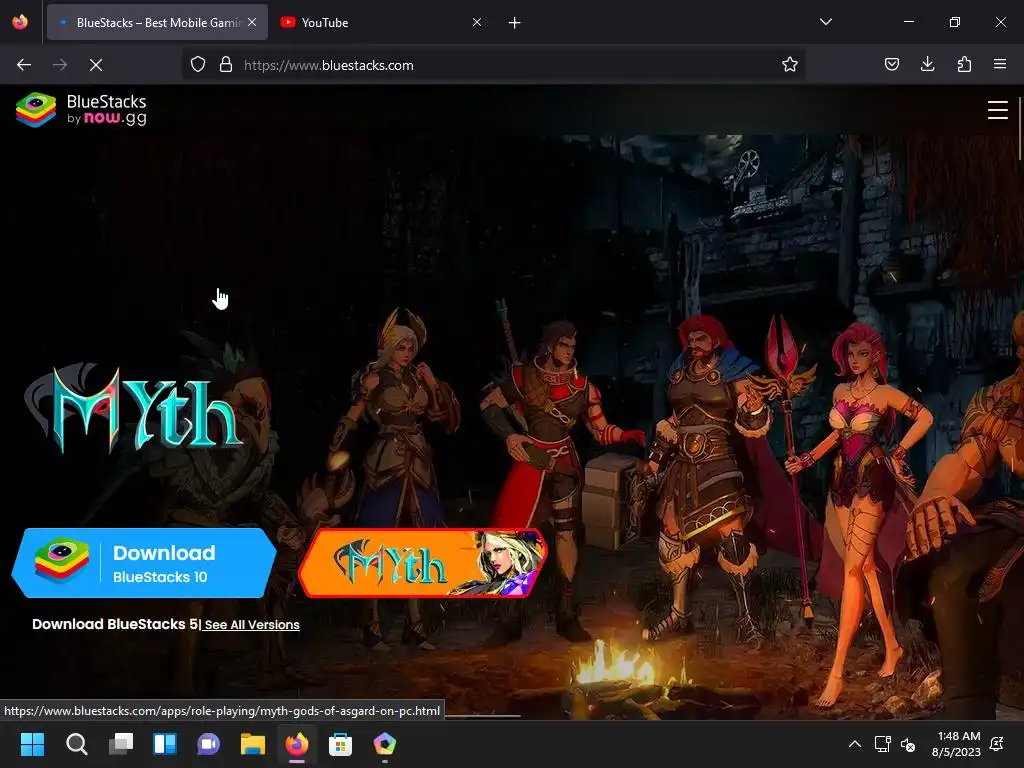Launch the Chat app from taskbar

point(208,744)
